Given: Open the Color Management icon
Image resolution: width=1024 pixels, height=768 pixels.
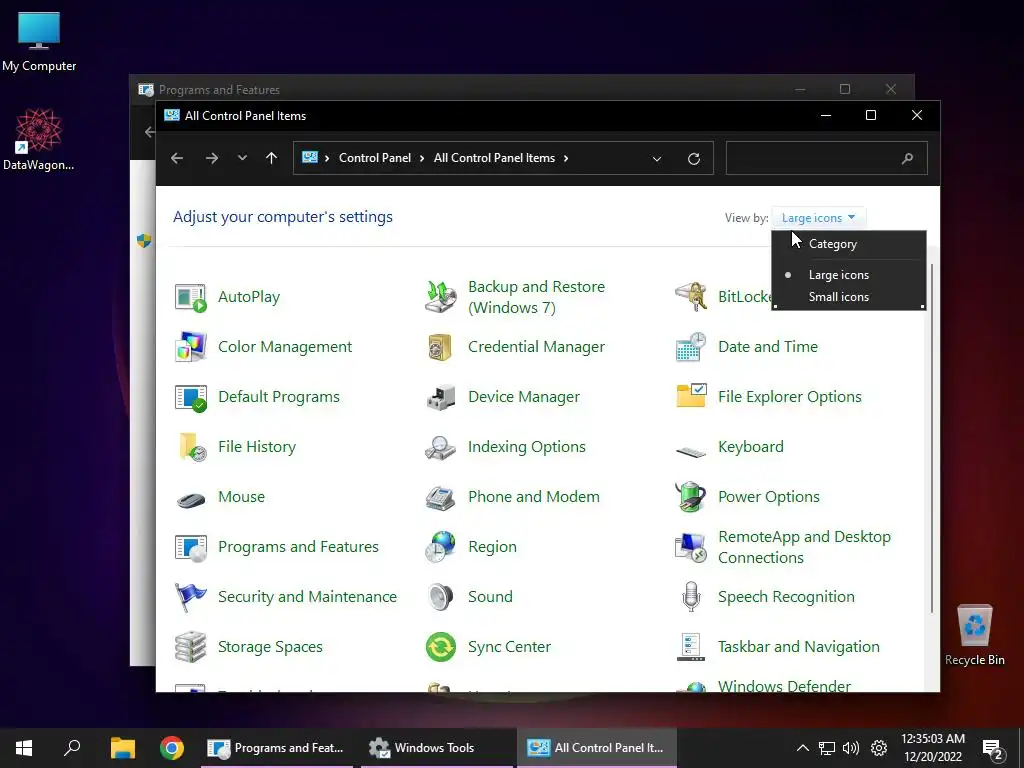Looking at the screenshot, I should (x=191, y=347).
